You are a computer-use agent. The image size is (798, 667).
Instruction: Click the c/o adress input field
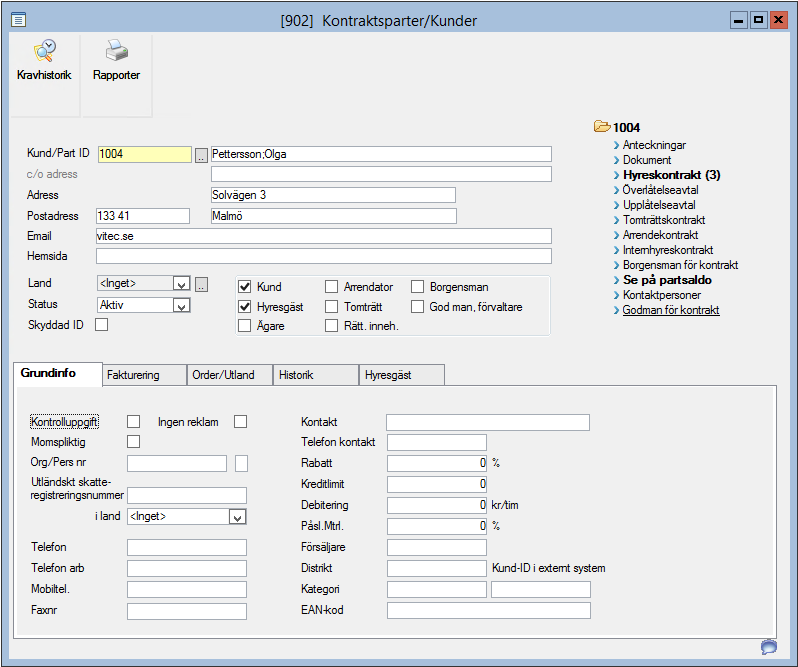tap(381, 174)
